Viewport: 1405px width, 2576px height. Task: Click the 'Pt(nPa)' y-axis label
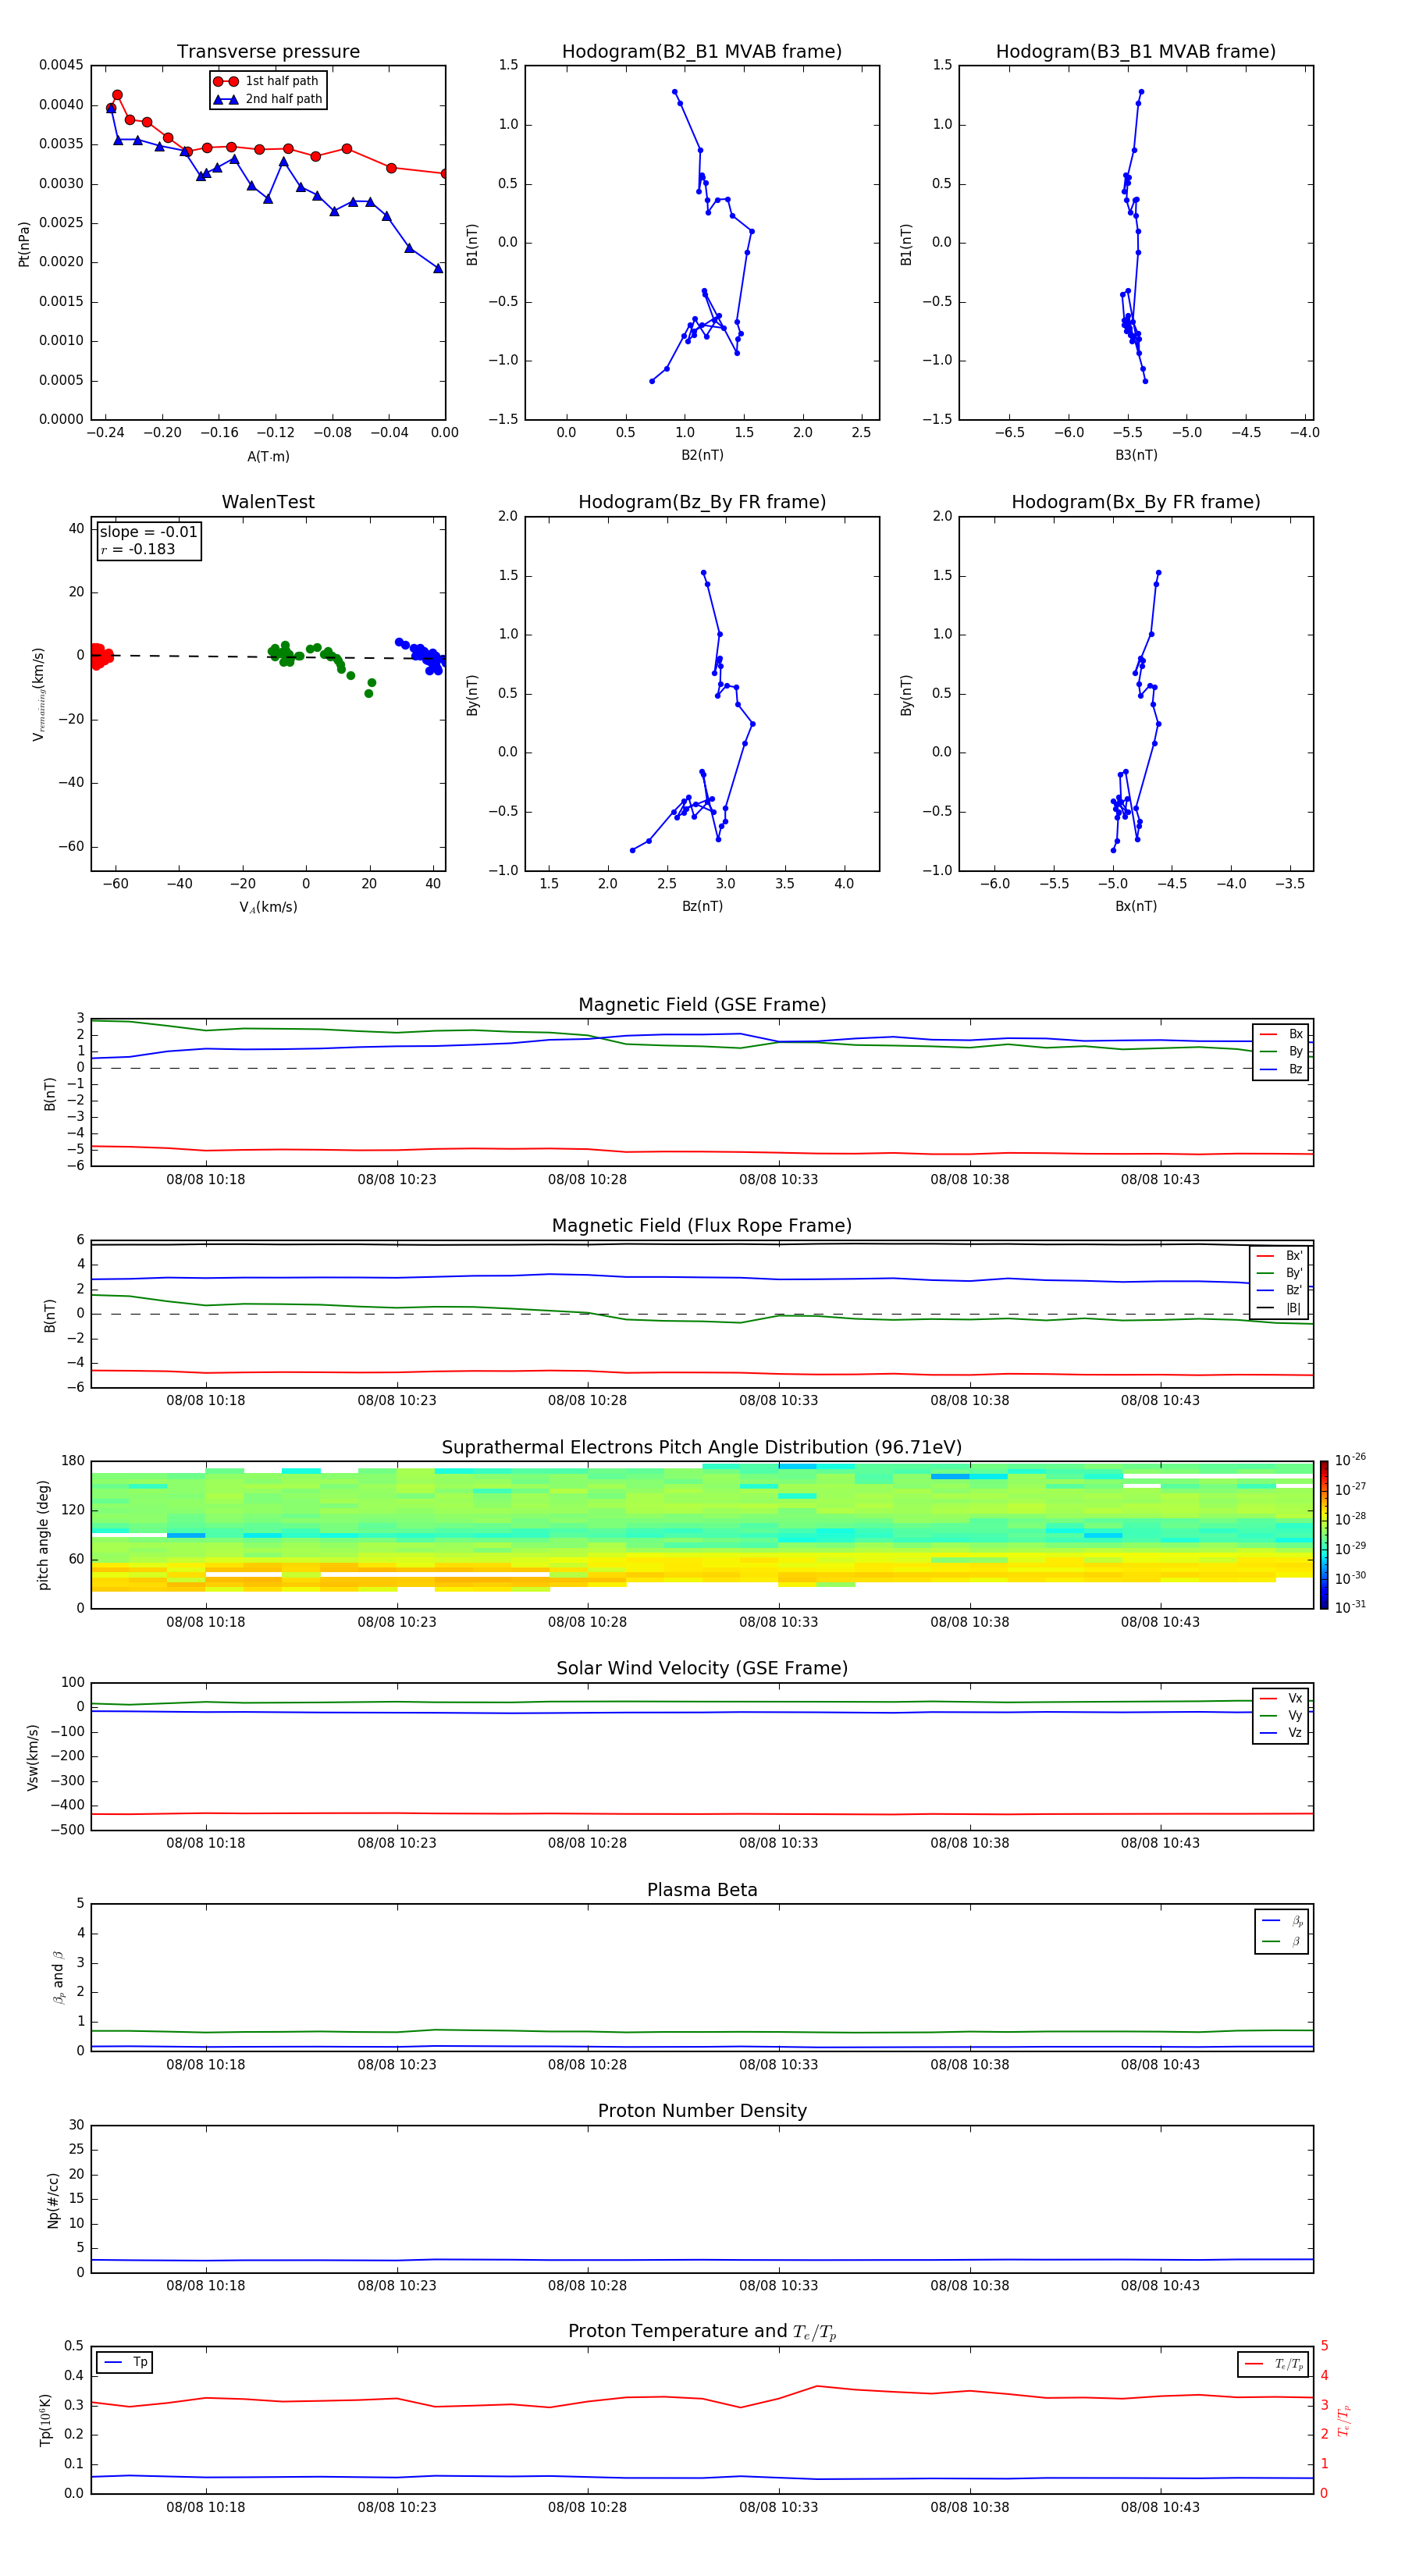(x=24, y=244)
